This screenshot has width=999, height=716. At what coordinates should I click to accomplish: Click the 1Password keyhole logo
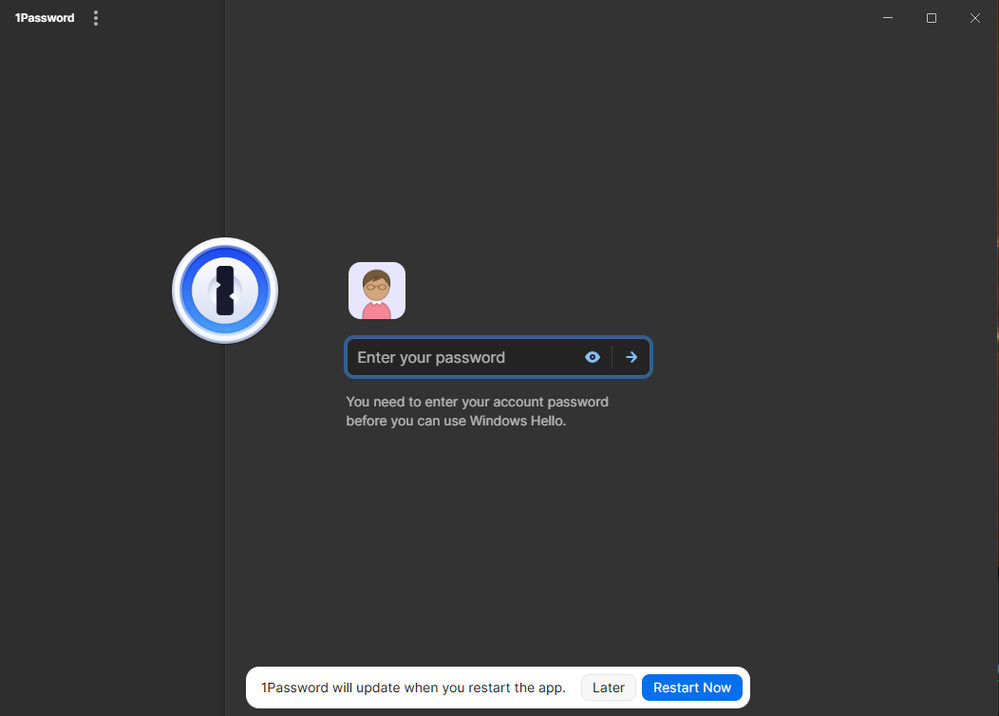click(x=225, y=291)
